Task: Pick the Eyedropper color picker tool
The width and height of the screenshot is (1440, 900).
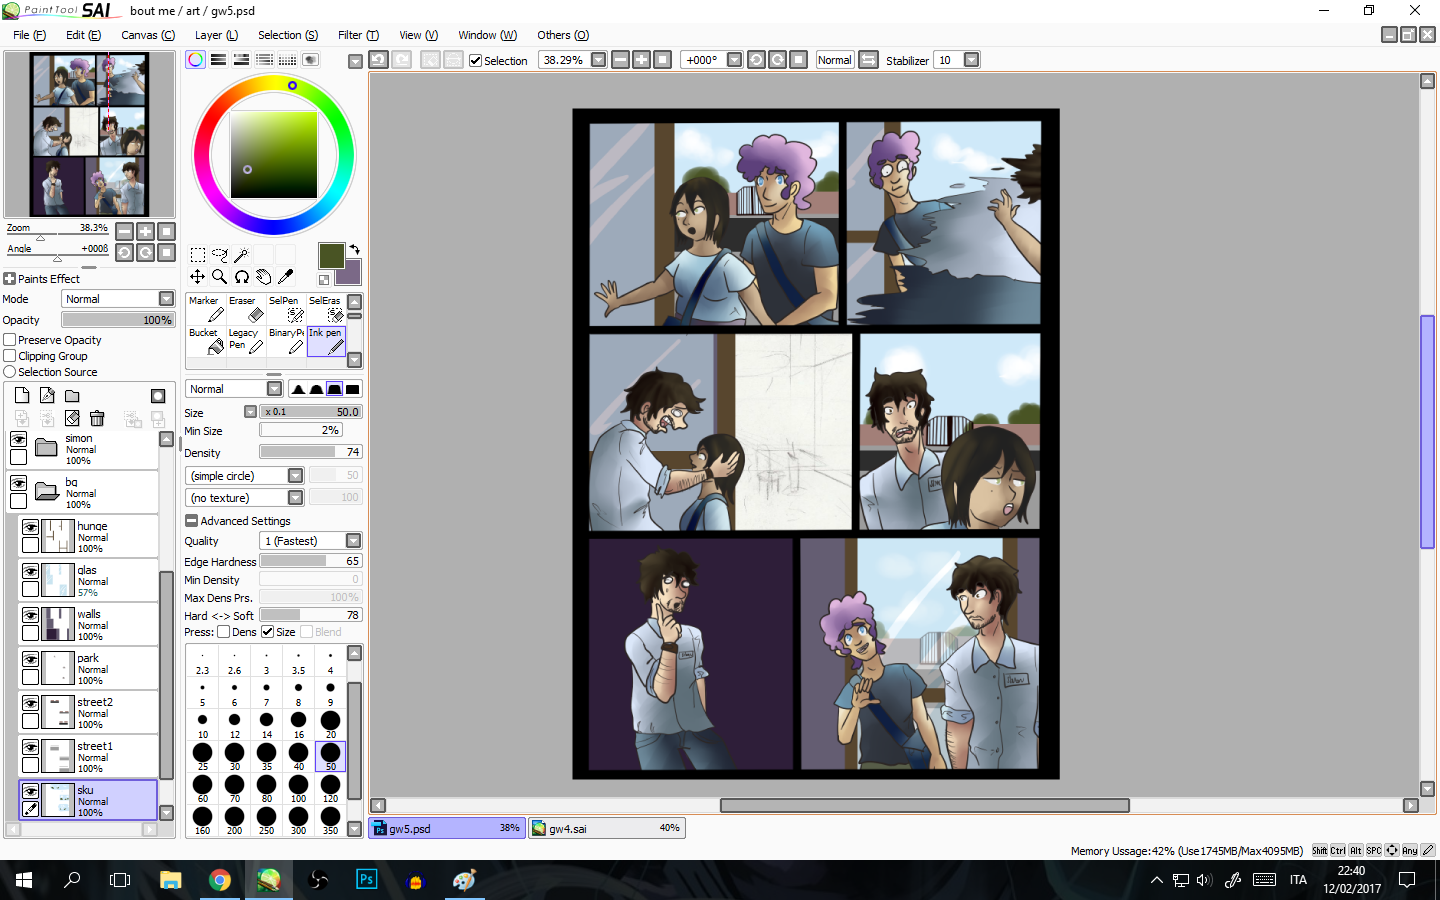Action: point(286,277)
